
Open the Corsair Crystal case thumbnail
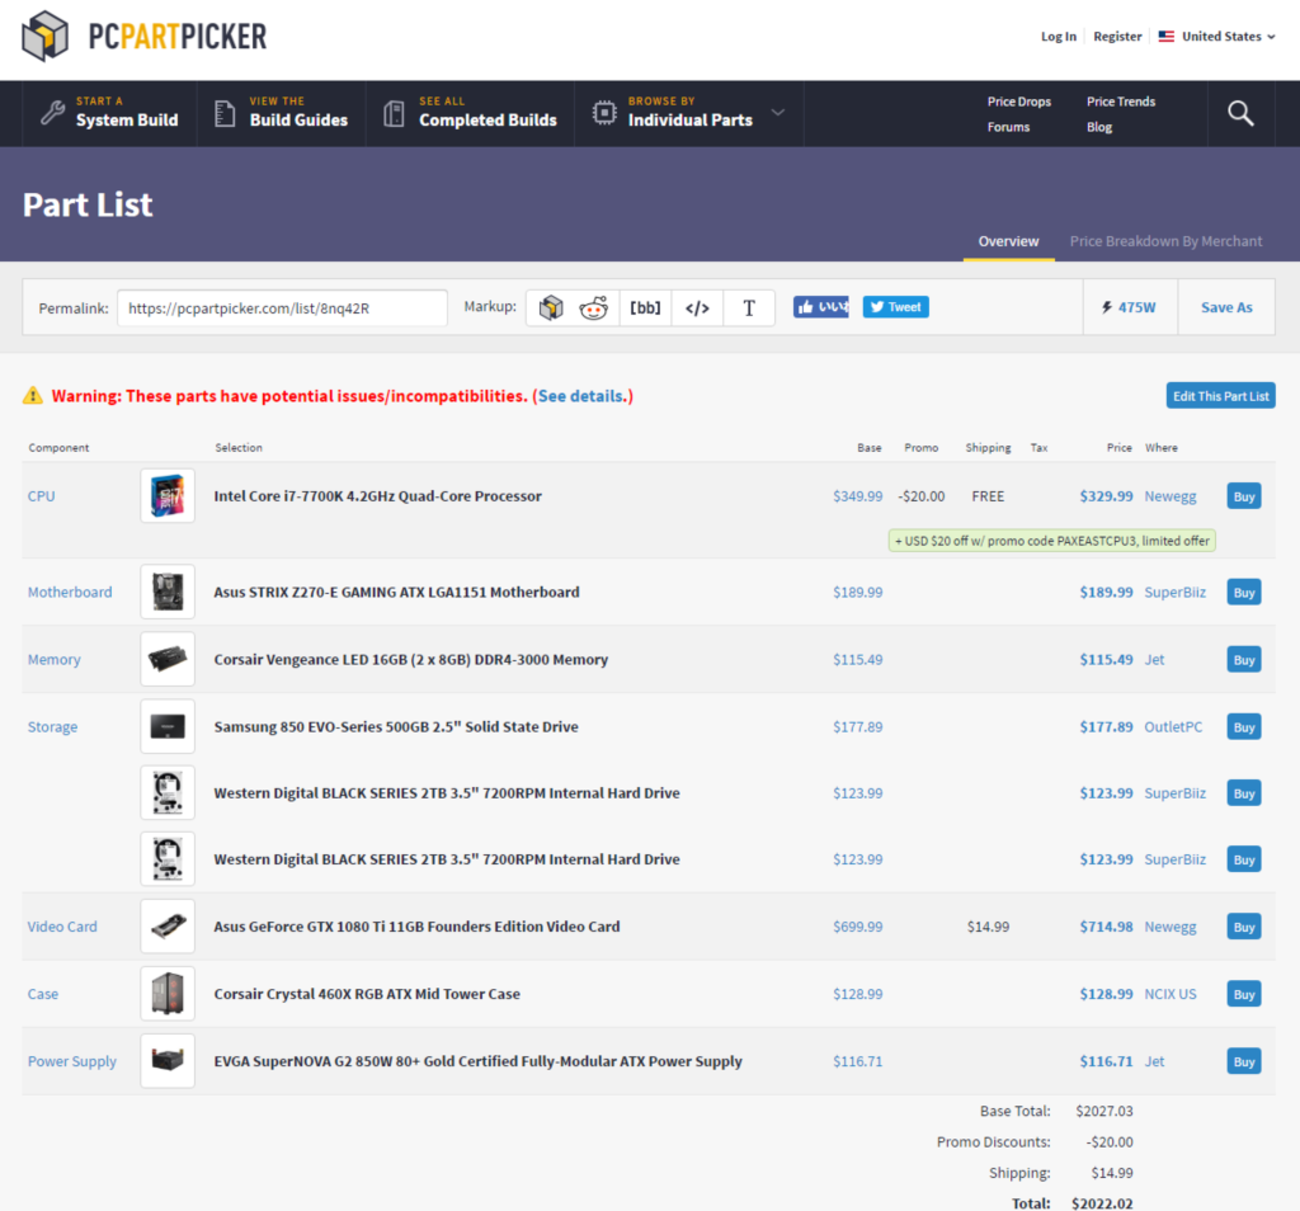[167, 994]
